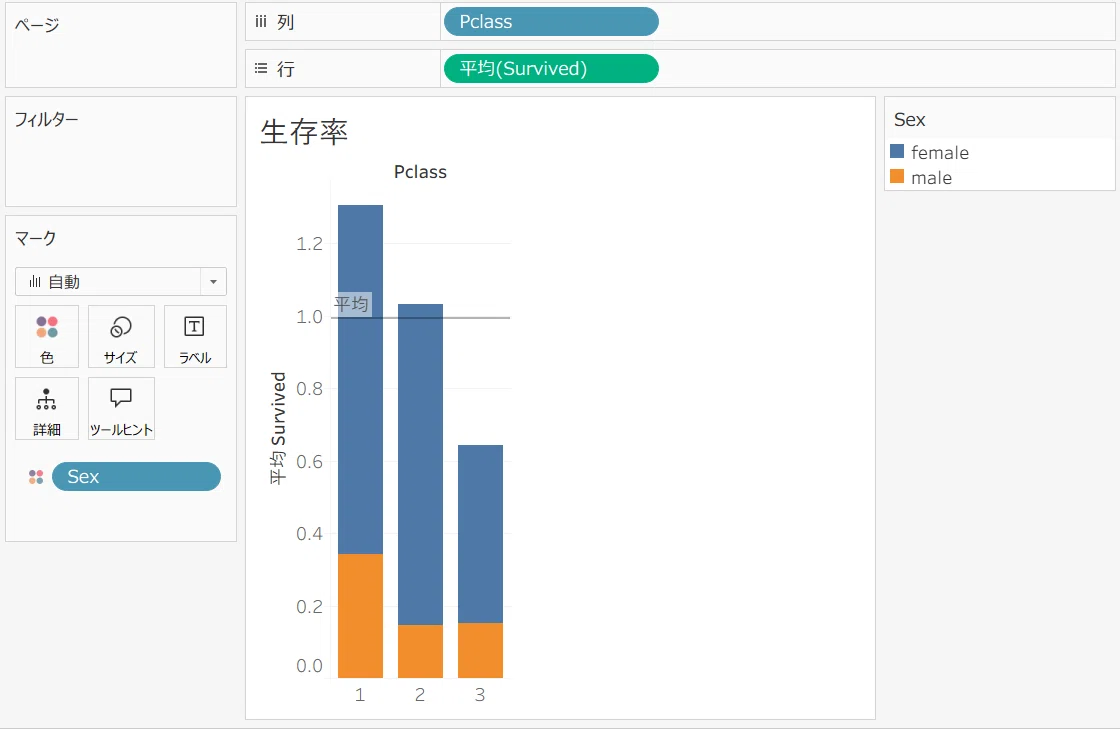Image resolution: width=1120 pixels, height=729 pixels.
Task: Click the y-axis tick 1.0
Action: (x=309, y=317)
